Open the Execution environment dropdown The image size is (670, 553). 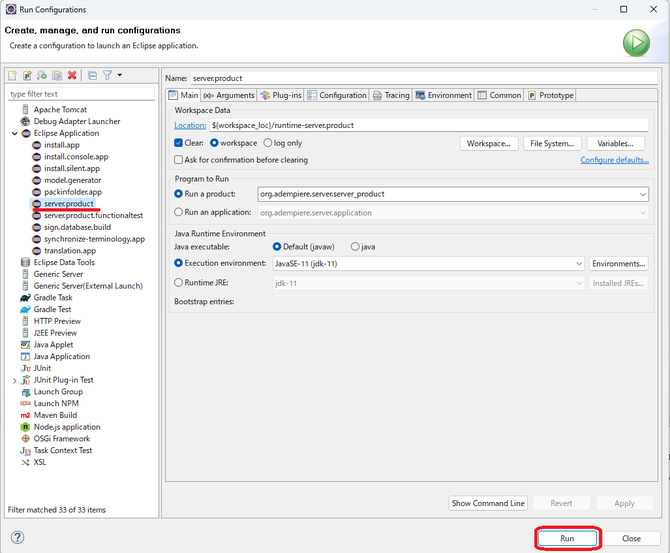[579, 264]
